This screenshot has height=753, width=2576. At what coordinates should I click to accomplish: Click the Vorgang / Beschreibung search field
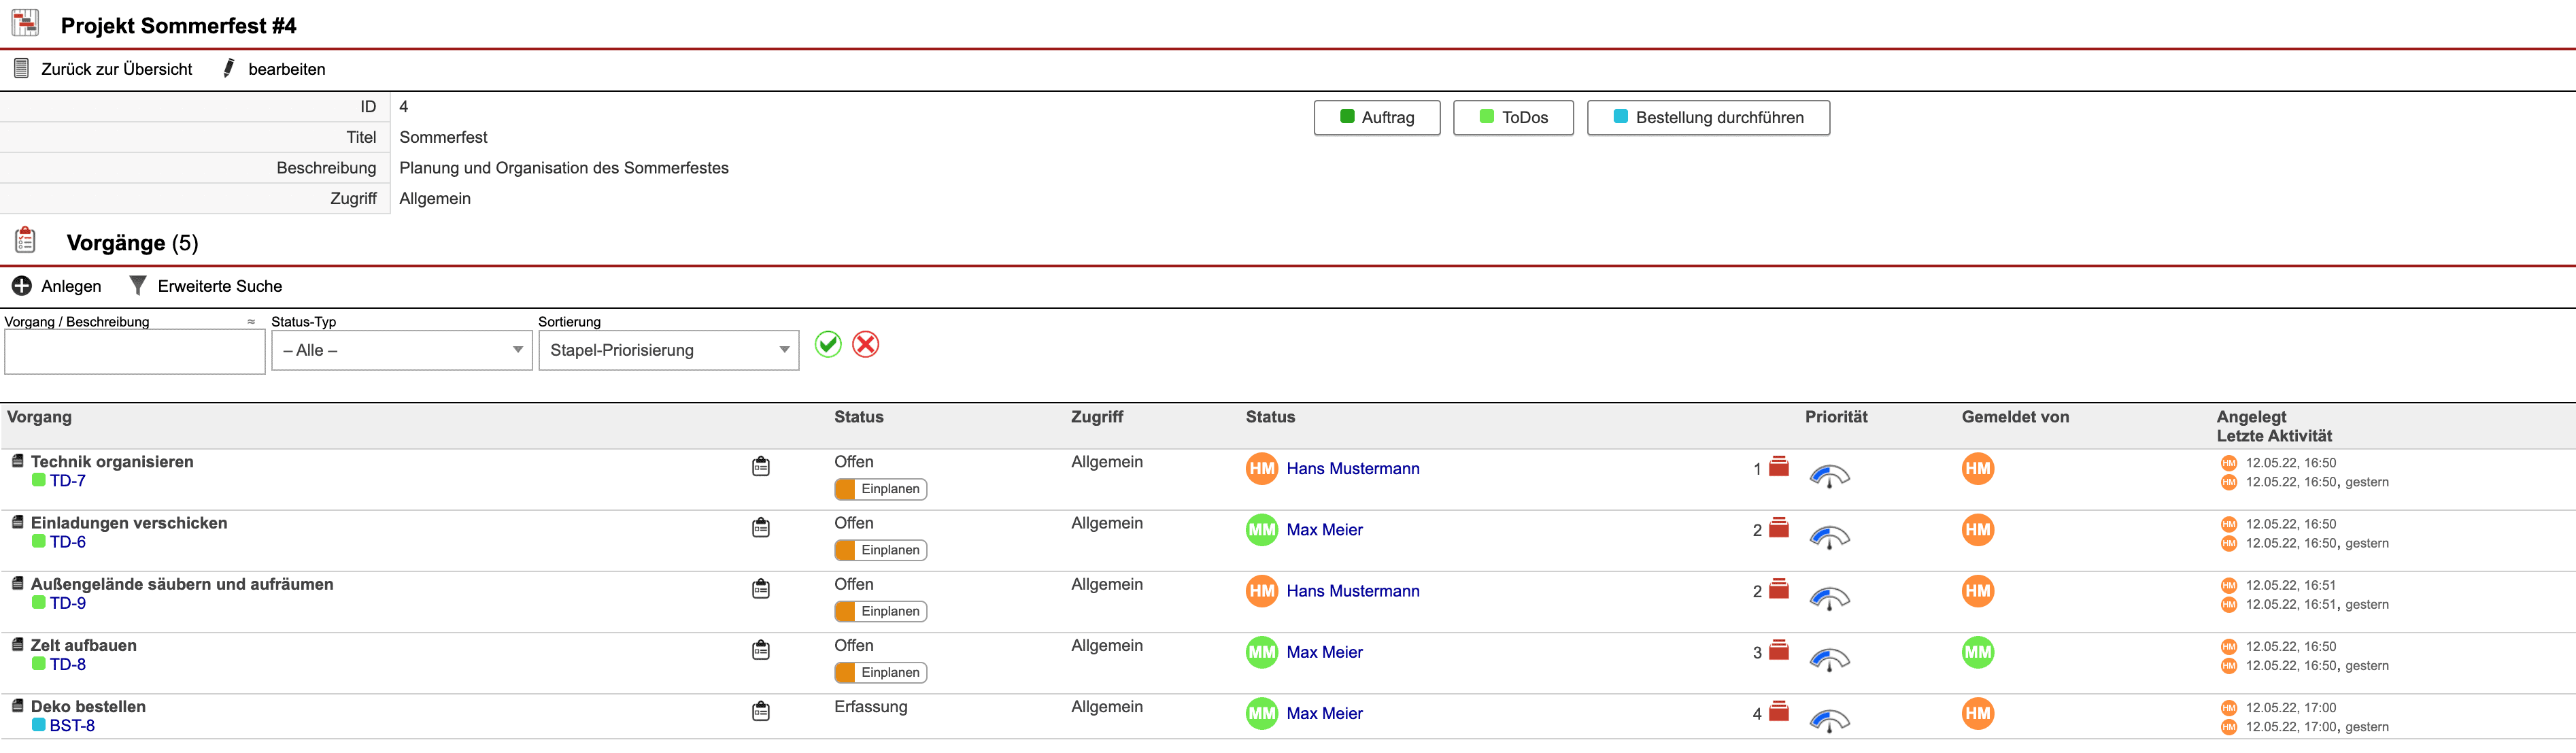pyautogui.click(x=134, y=352)
